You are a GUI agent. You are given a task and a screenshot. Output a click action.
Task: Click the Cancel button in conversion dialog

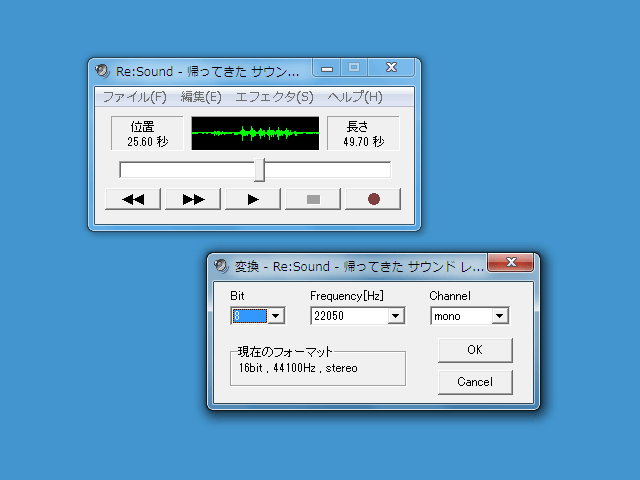pyautogui.click(x=475, y=382)
